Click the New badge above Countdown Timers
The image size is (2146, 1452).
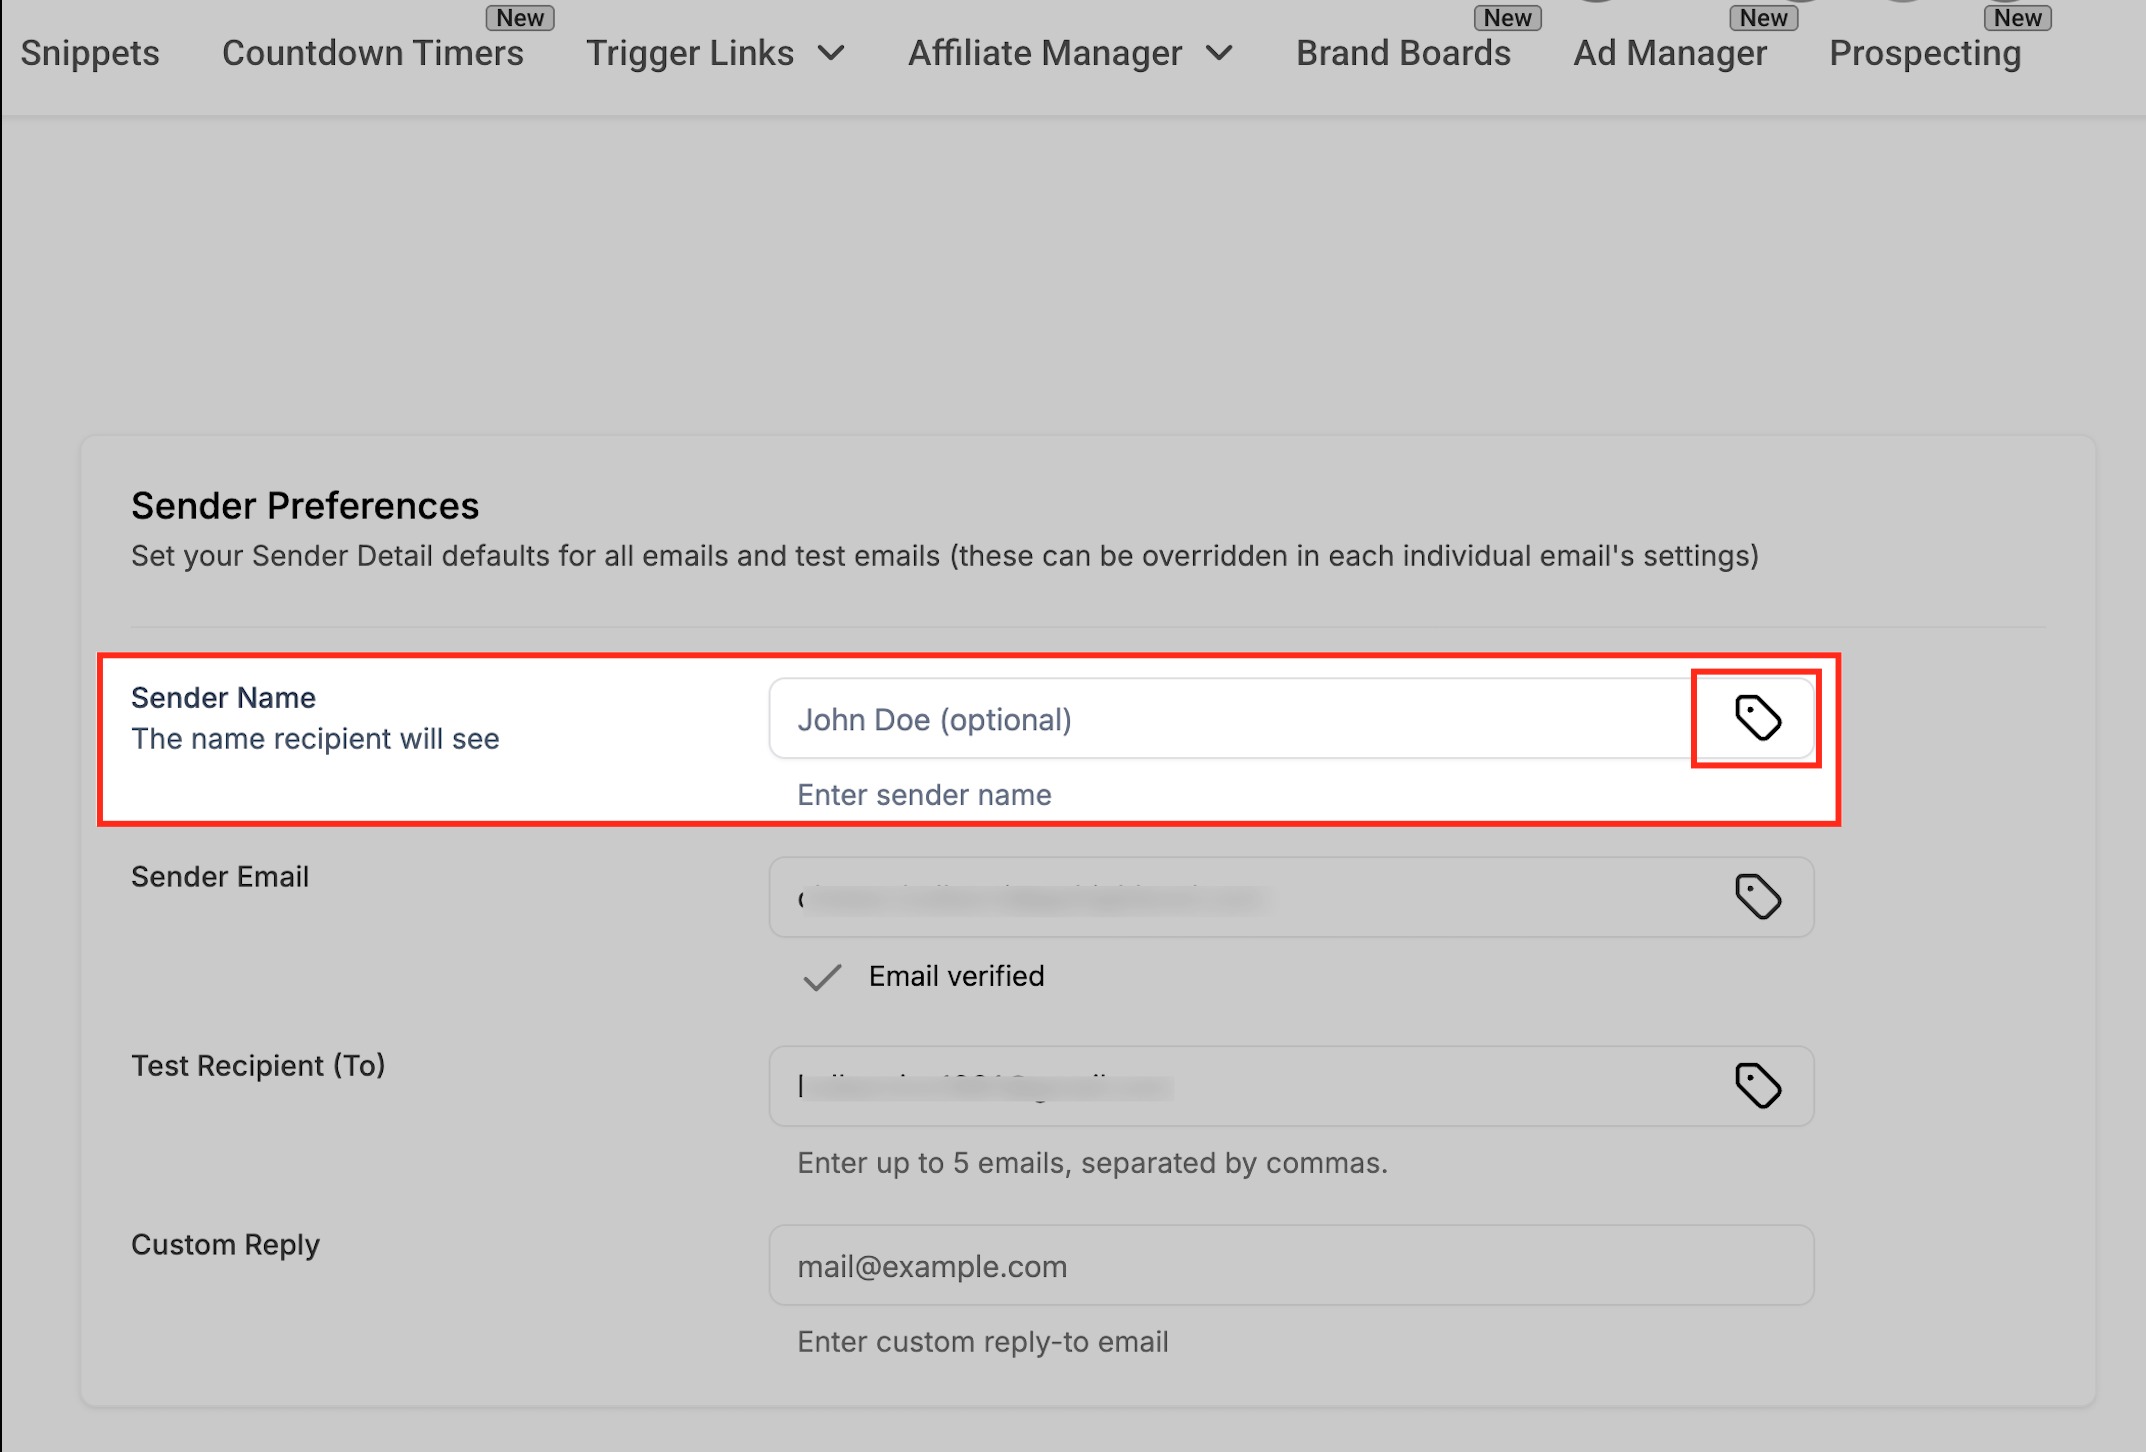[520, 18]
